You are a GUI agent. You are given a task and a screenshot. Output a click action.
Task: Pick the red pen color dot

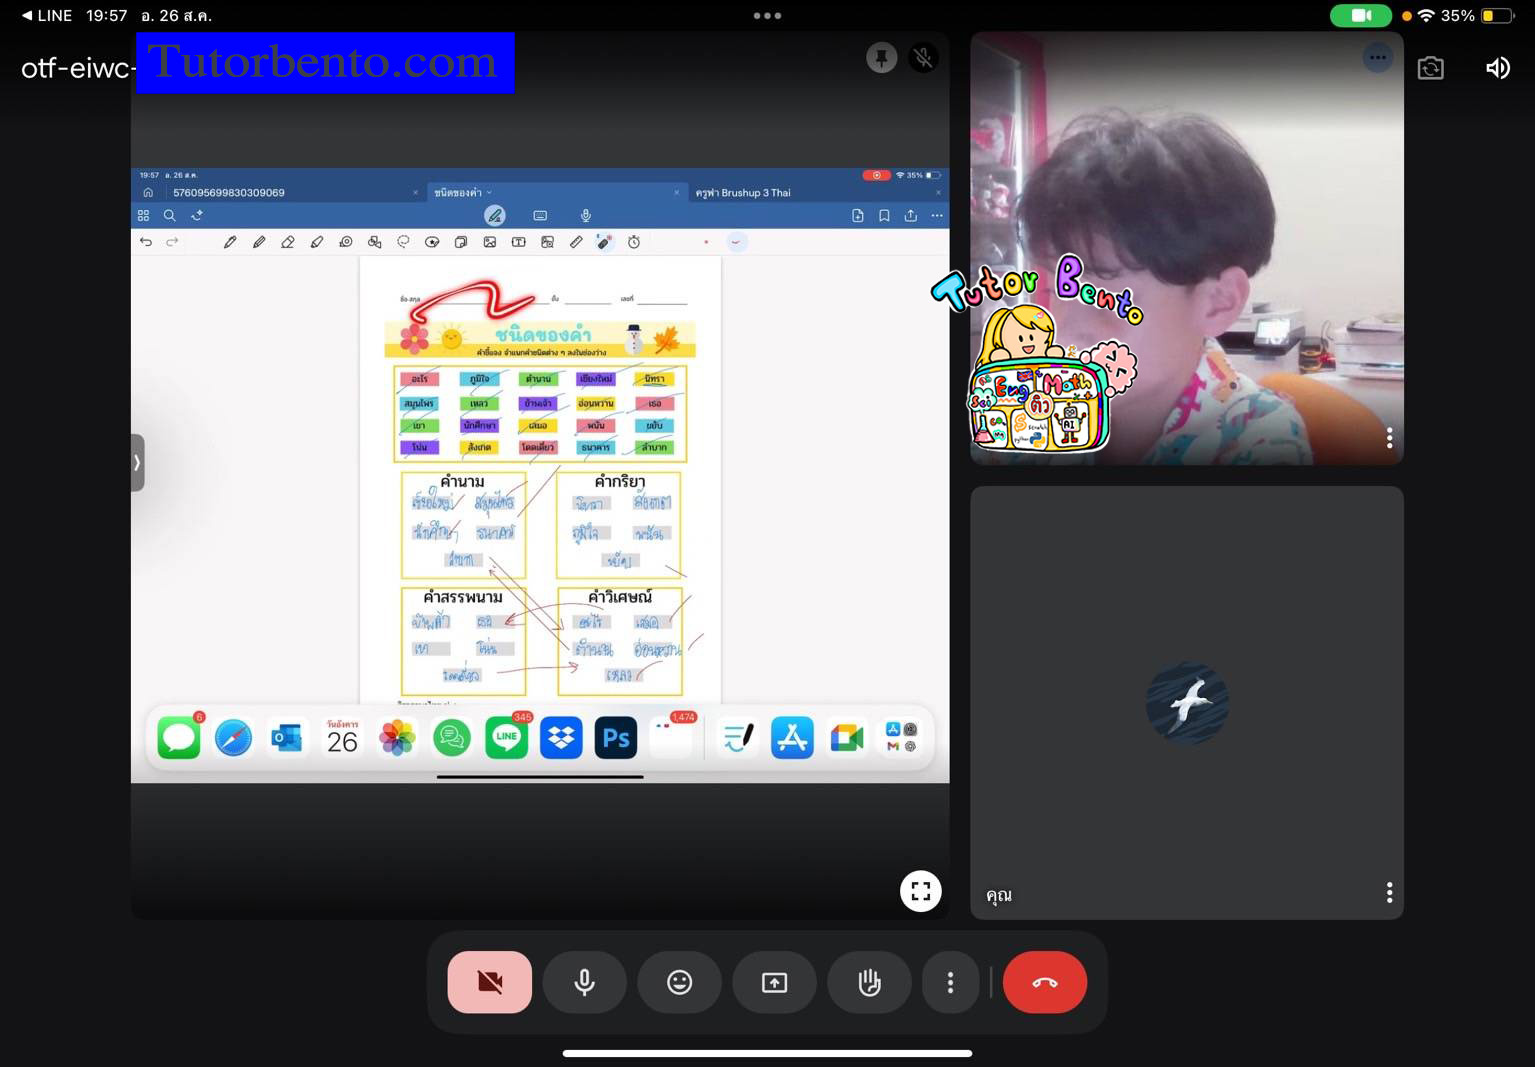[x=706, y=242]
